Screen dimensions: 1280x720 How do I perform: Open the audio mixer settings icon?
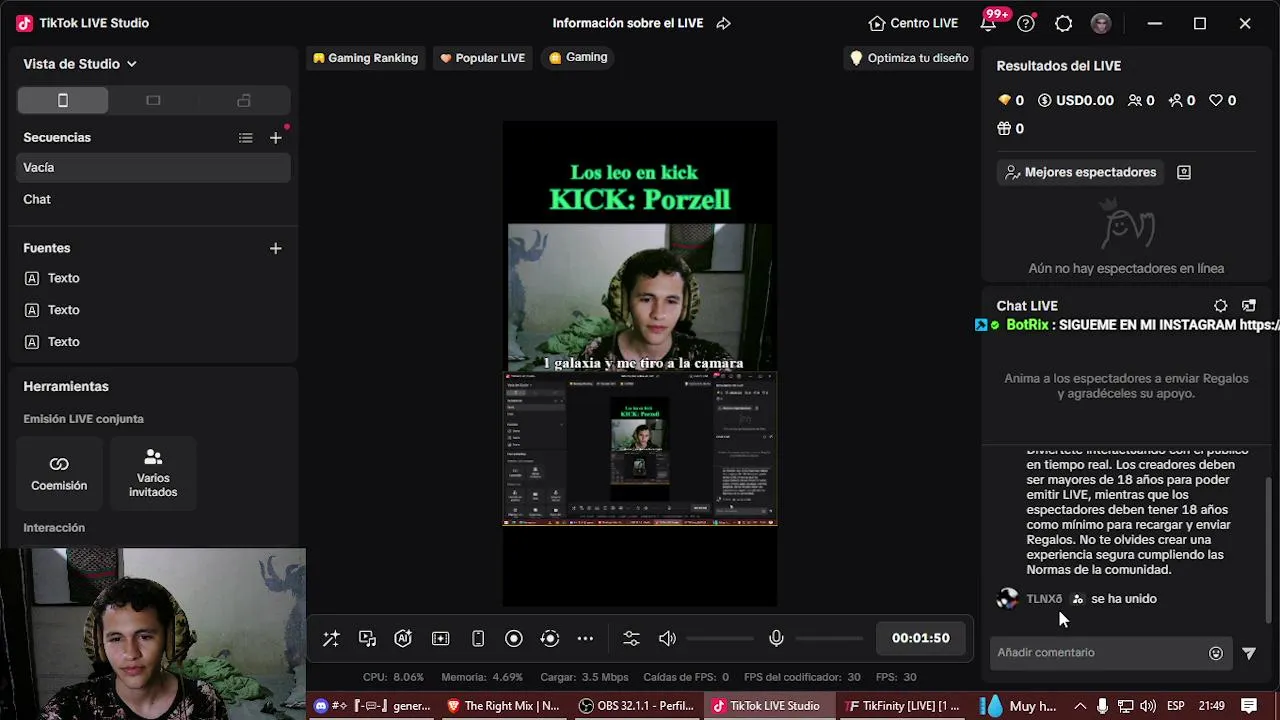tap(631, 638)
